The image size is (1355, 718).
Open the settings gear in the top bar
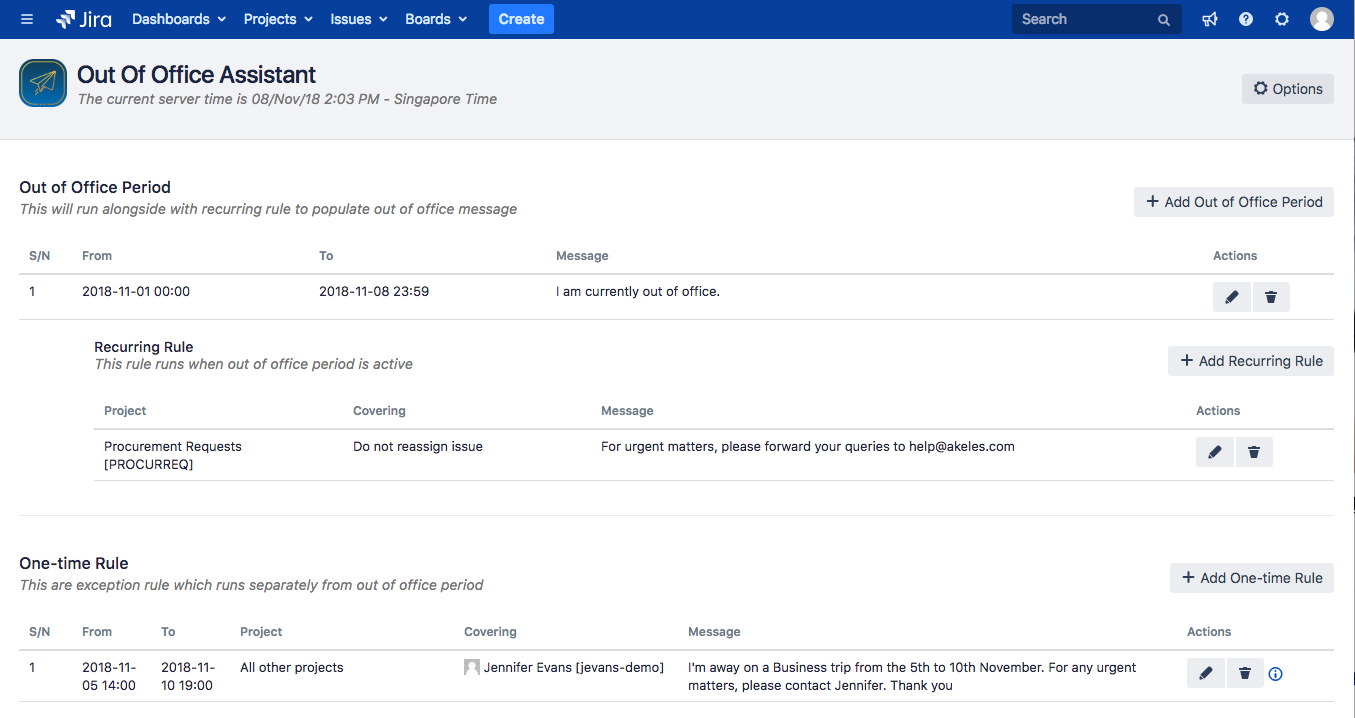point(1282,19)
